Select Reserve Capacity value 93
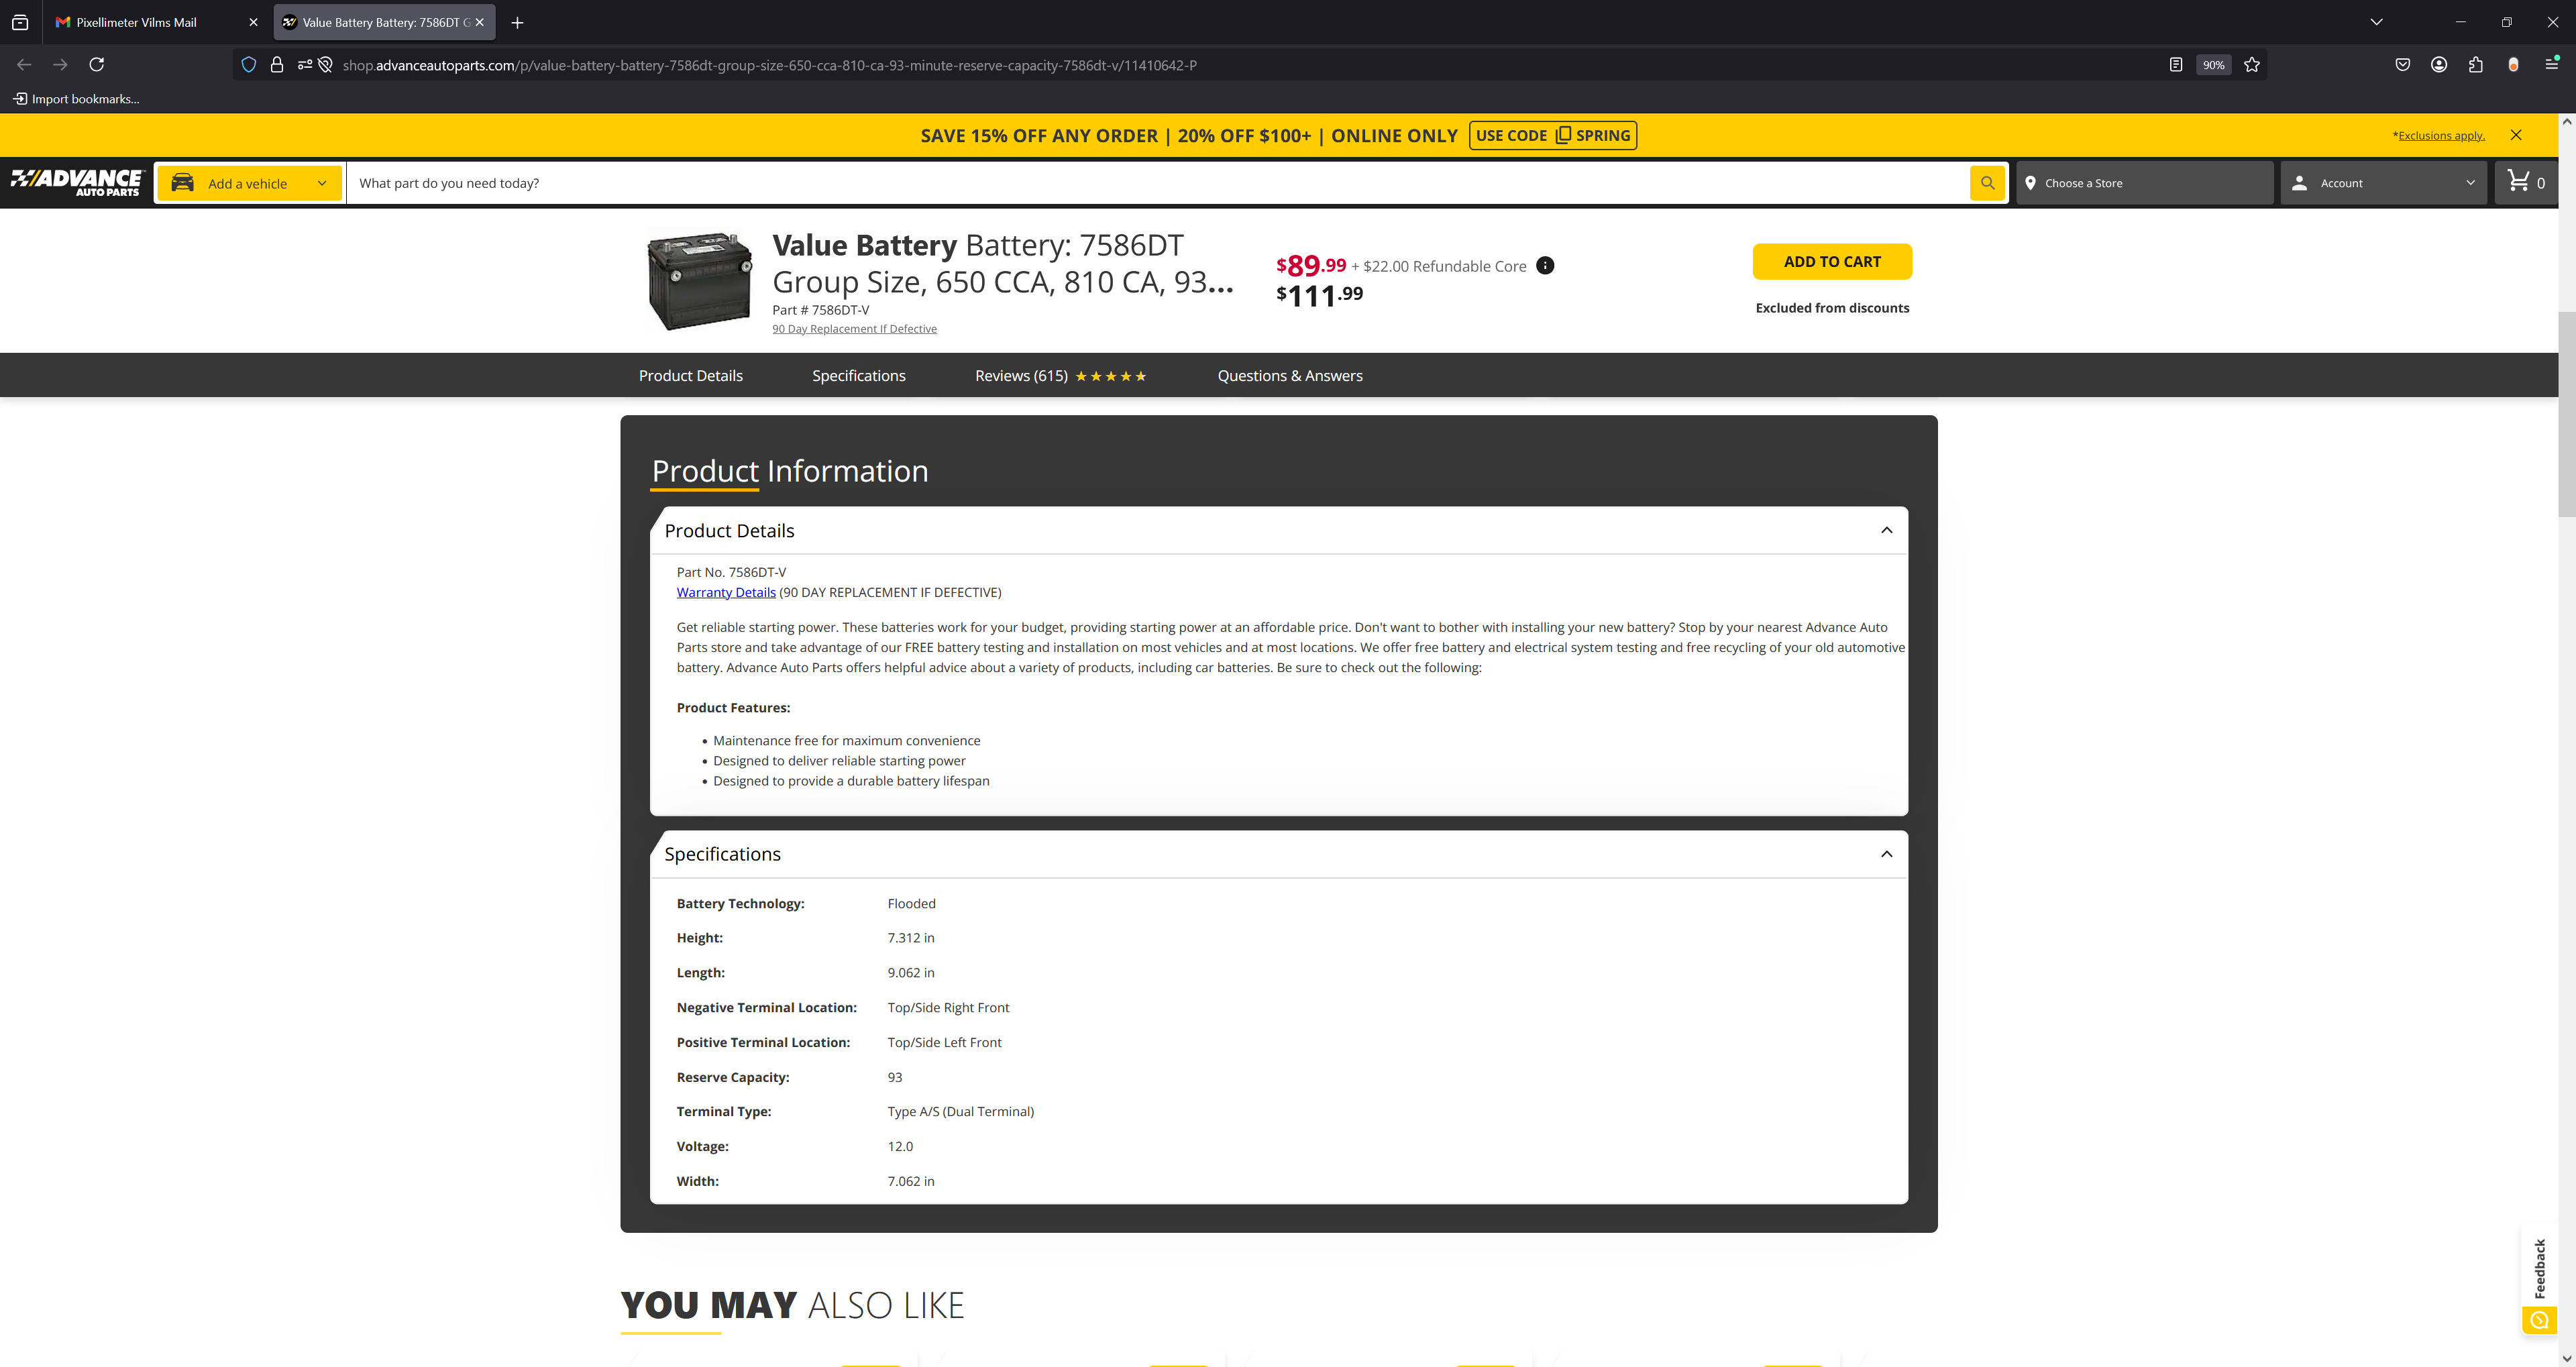 coord(894,1077)
